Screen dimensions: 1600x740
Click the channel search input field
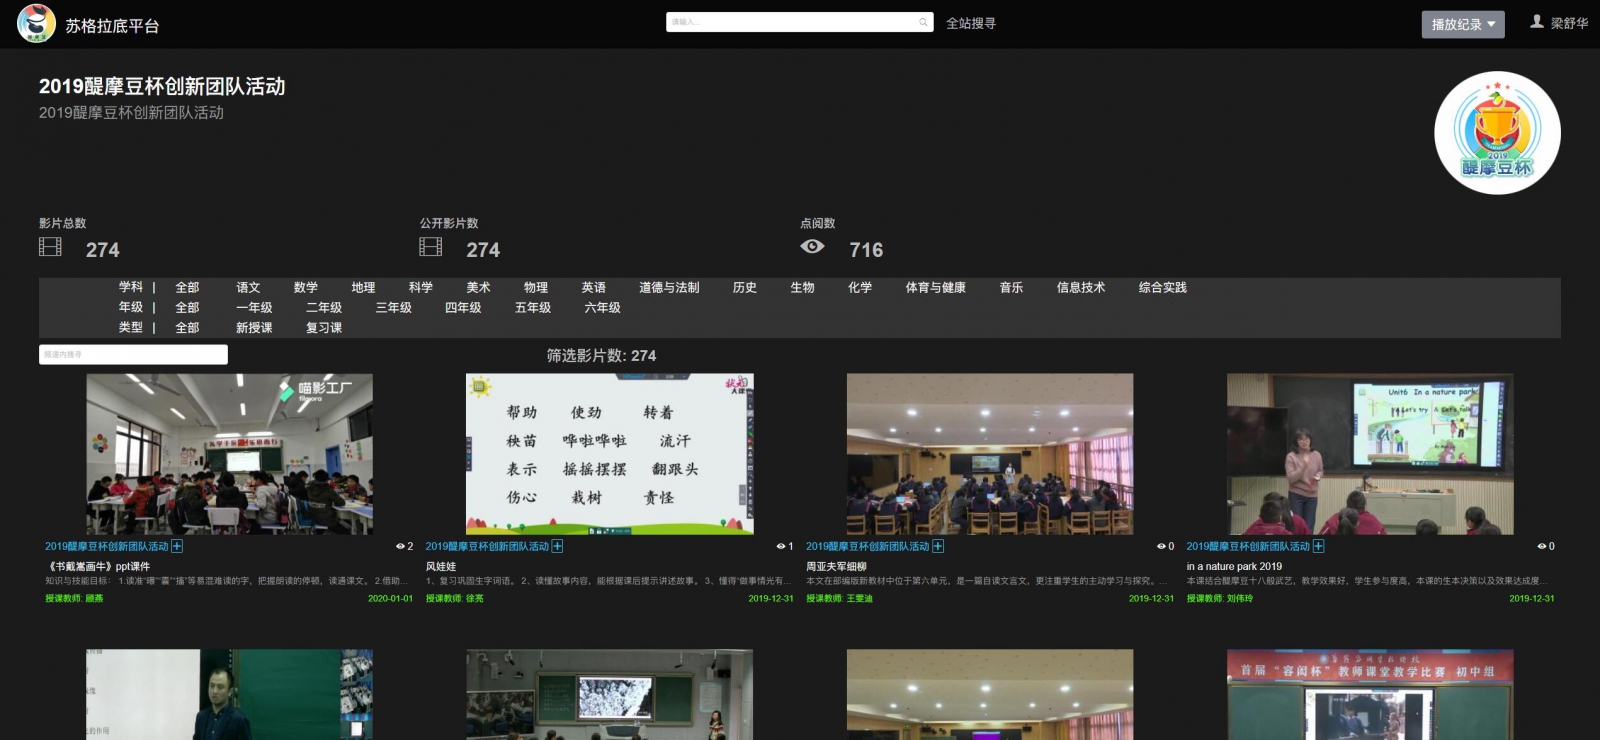[133, 355]
